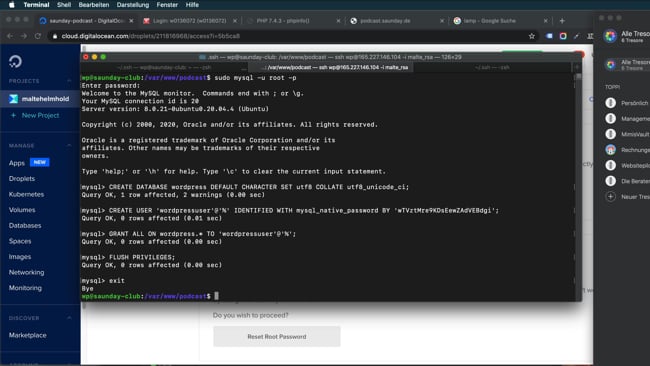This screenshot has height=366, width=650.
Task: Click the DigitalOcean logo in sidebar
Action: [x=15, y=61]
